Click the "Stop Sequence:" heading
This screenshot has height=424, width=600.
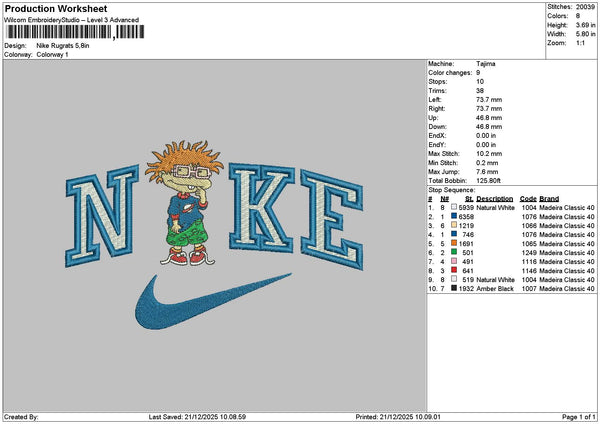452,190
